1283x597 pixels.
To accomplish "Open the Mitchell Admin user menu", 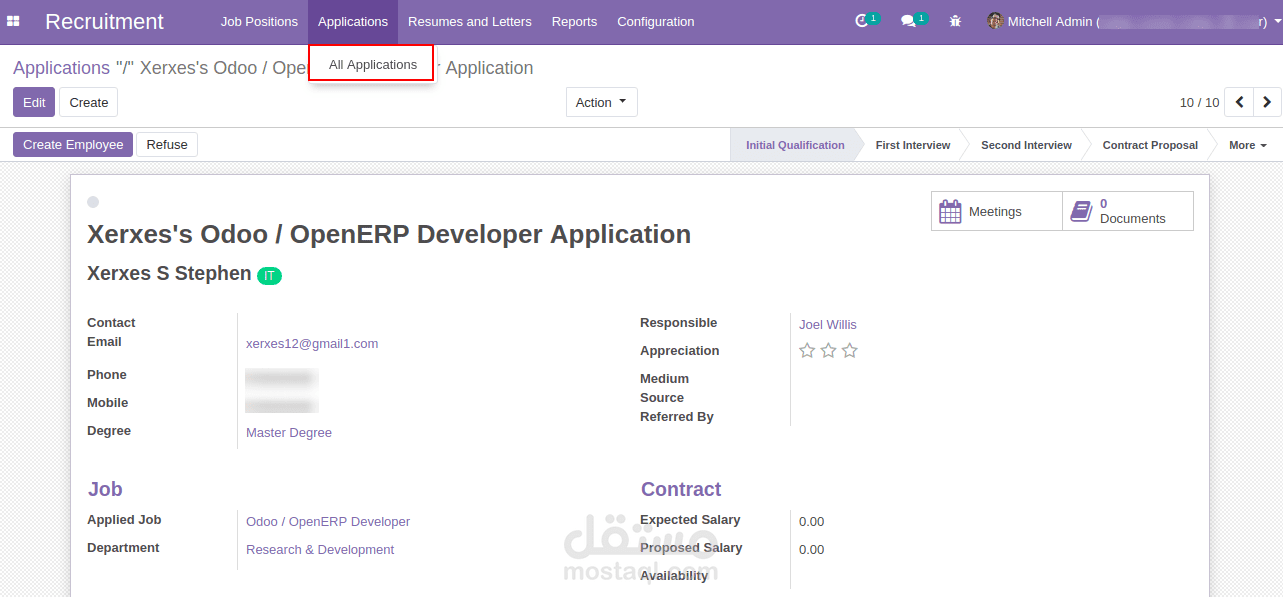I will pos(1133,21).
